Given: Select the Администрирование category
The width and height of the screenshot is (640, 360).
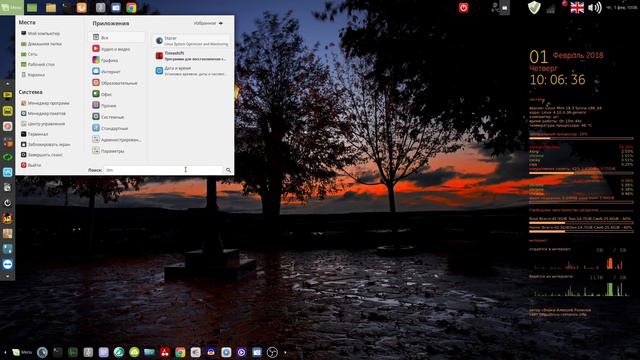Looking at the screenshot, I should 116,140.
